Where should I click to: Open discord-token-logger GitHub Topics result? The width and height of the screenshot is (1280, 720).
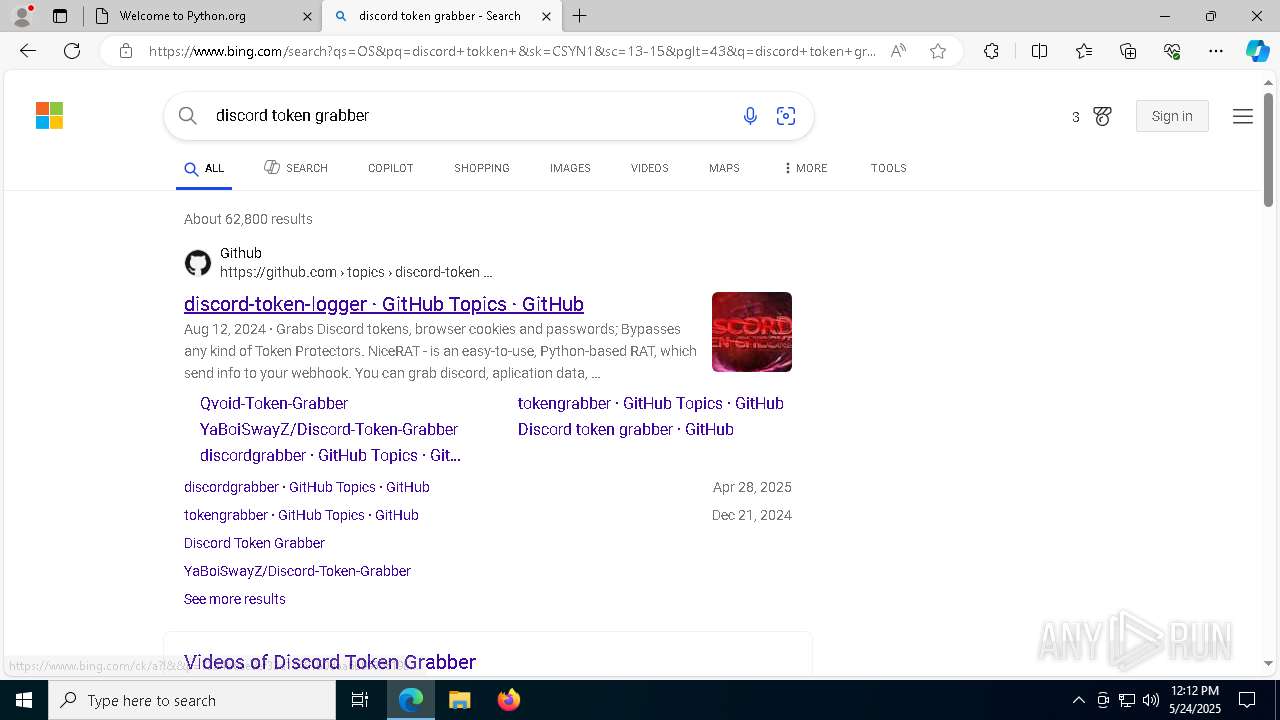(x=384, y=304)
